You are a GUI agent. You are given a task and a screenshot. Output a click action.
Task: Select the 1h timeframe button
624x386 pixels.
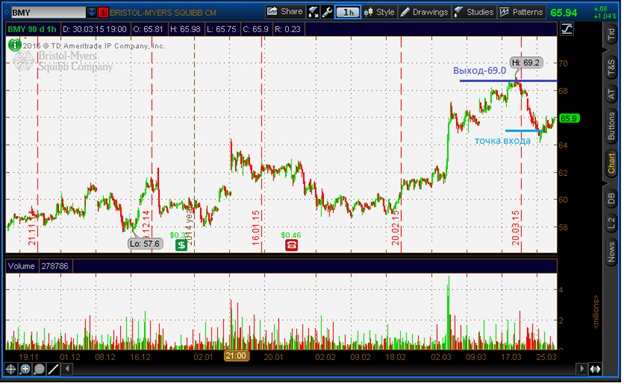pos(348,12)
